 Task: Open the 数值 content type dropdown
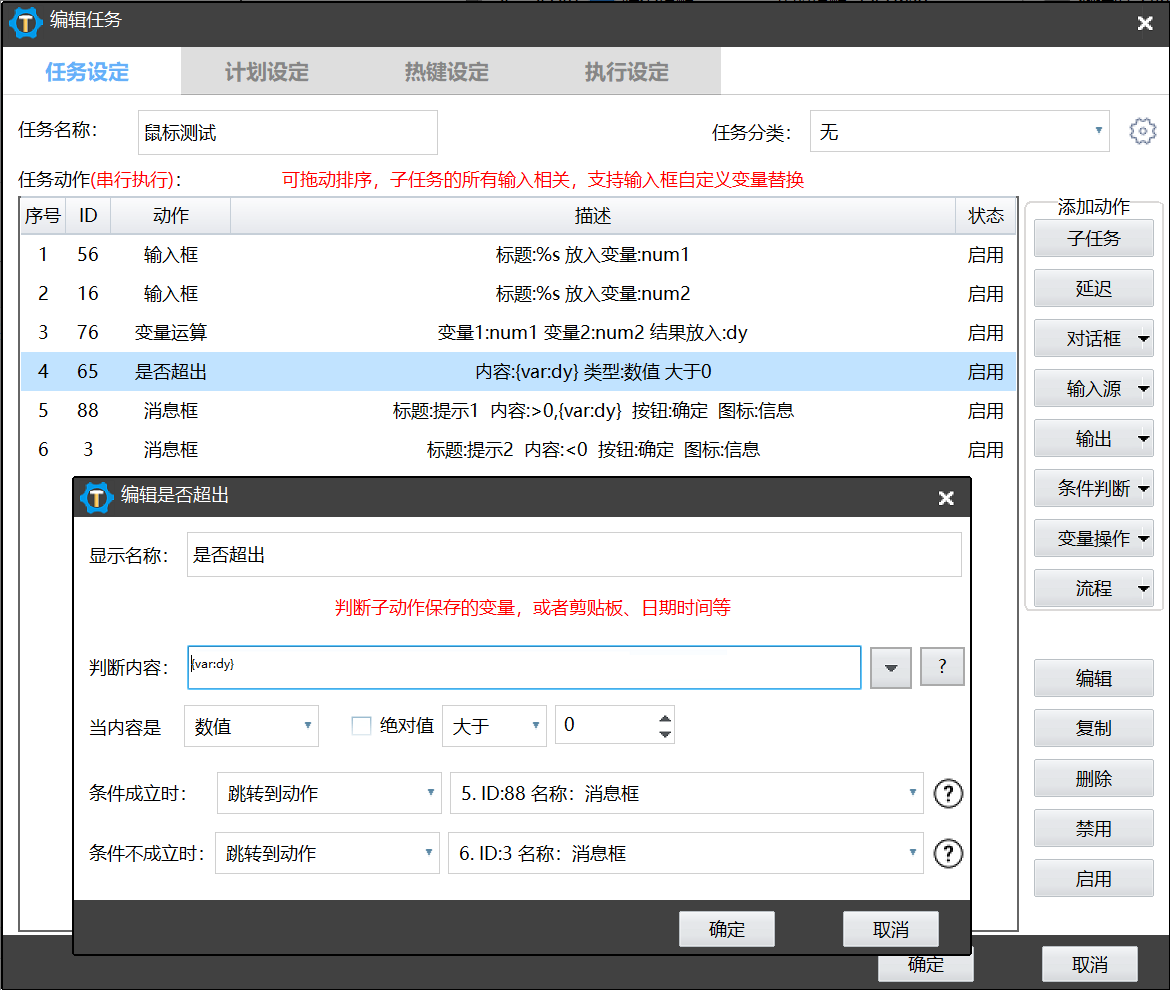[x=251, y=727]
